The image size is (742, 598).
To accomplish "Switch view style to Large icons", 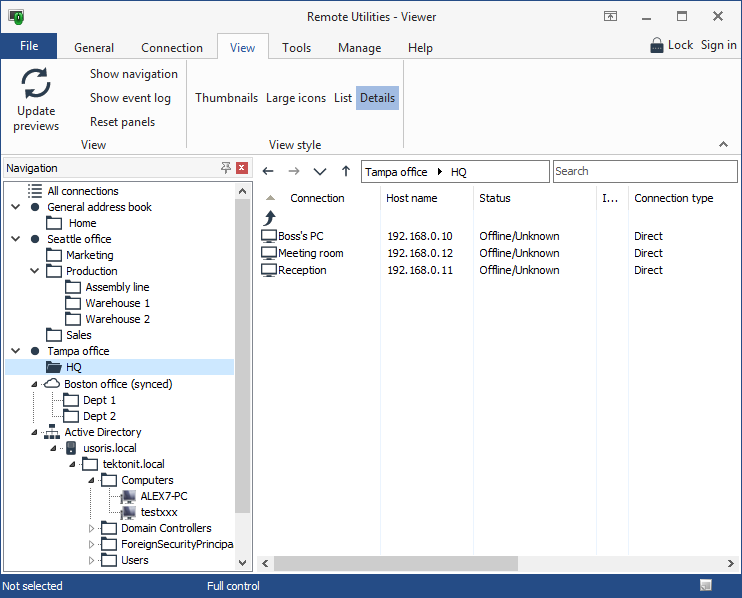I will coord(296,98).
